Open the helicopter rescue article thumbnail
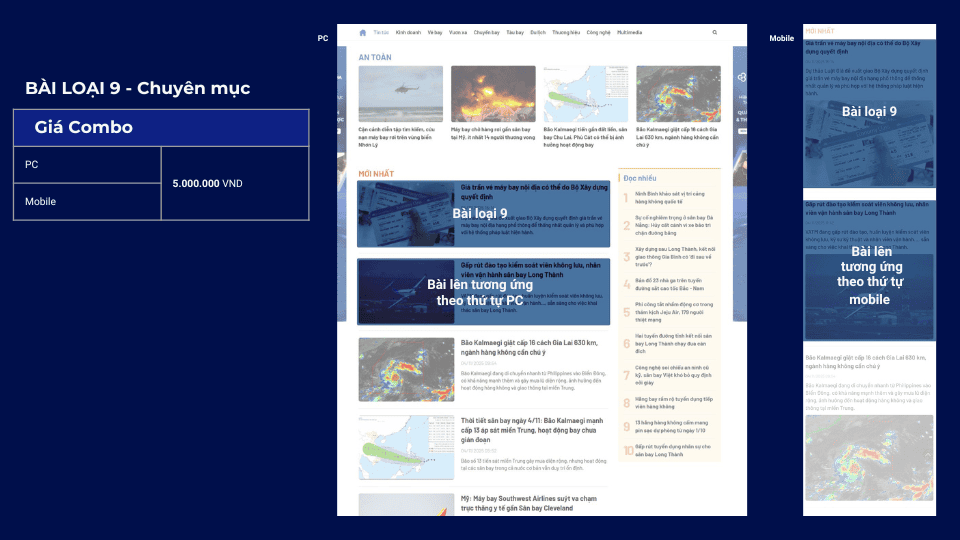This screenshot has width=960, height=540. pyautogui.click(x=400, y=94)
